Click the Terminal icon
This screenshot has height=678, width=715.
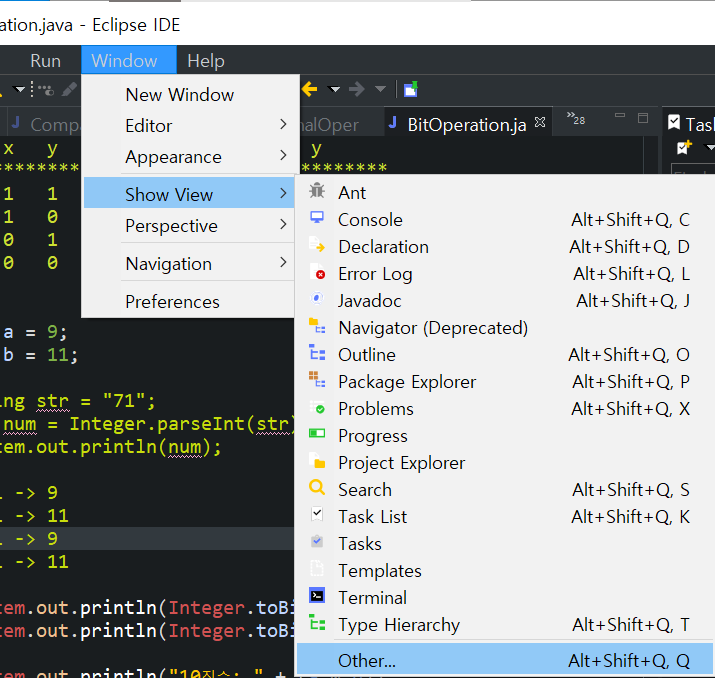pyautogui.click(x=317, y=595)
